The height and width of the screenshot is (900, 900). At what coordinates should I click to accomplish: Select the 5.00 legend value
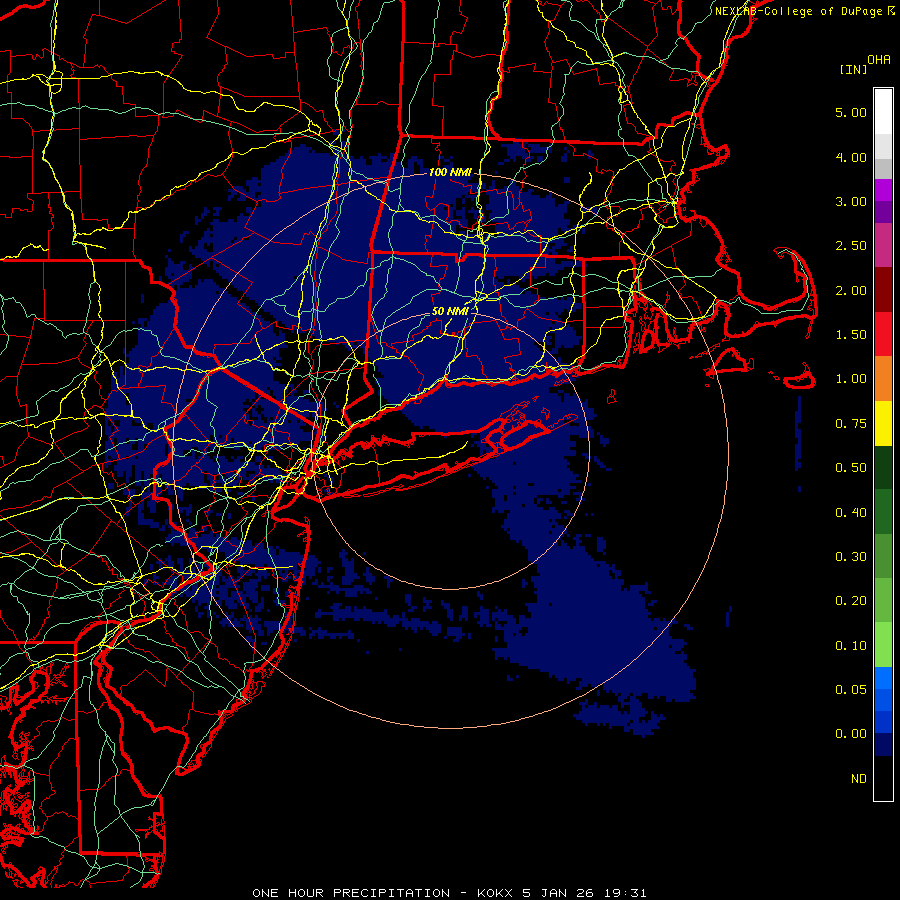click(x=851, y=112)
